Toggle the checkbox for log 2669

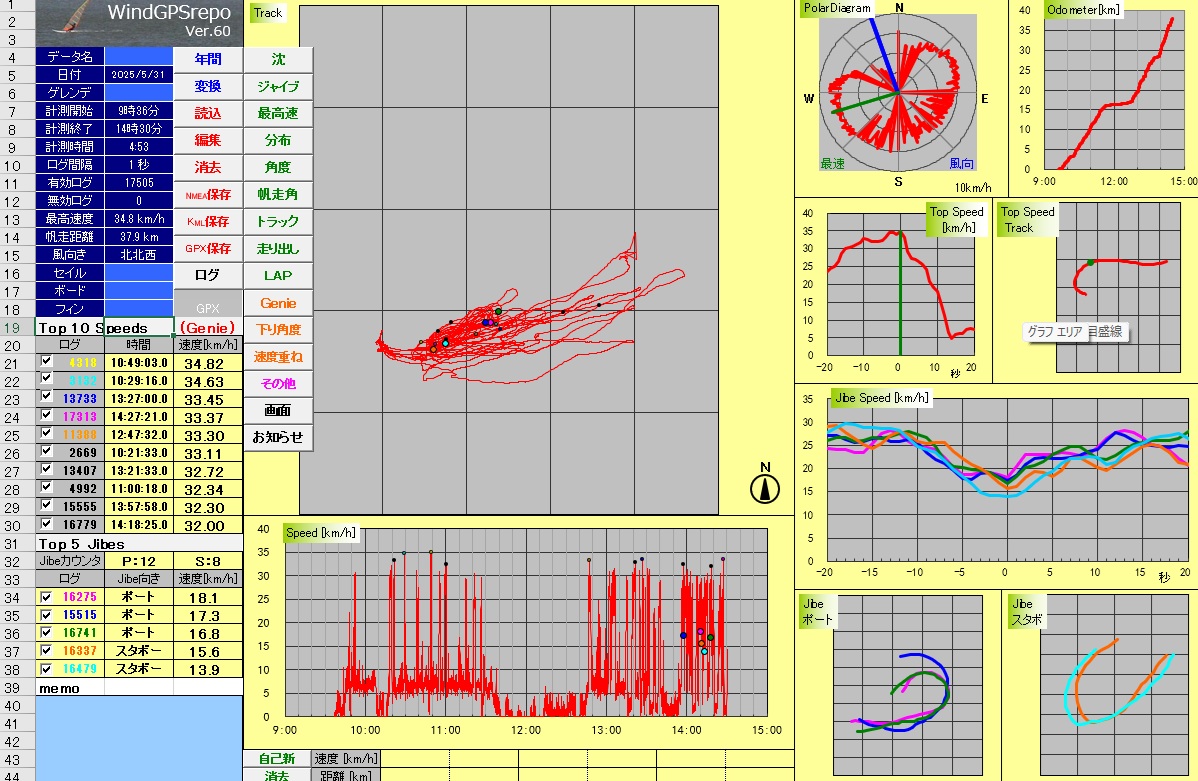(47, 452)
